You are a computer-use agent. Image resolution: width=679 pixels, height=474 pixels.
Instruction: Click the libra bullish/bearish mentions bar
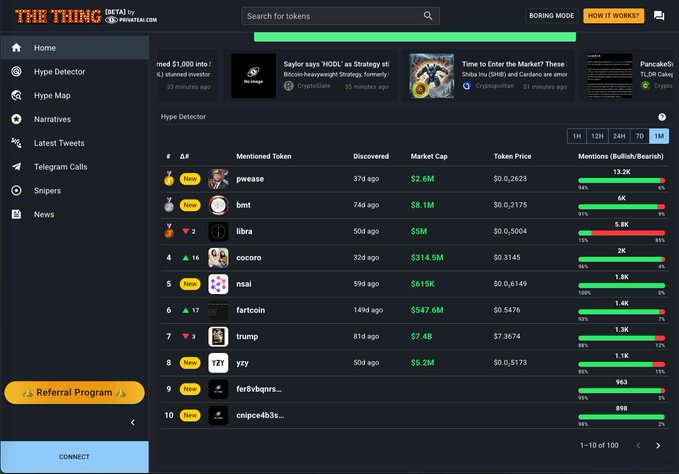click(x=621, y=233)
